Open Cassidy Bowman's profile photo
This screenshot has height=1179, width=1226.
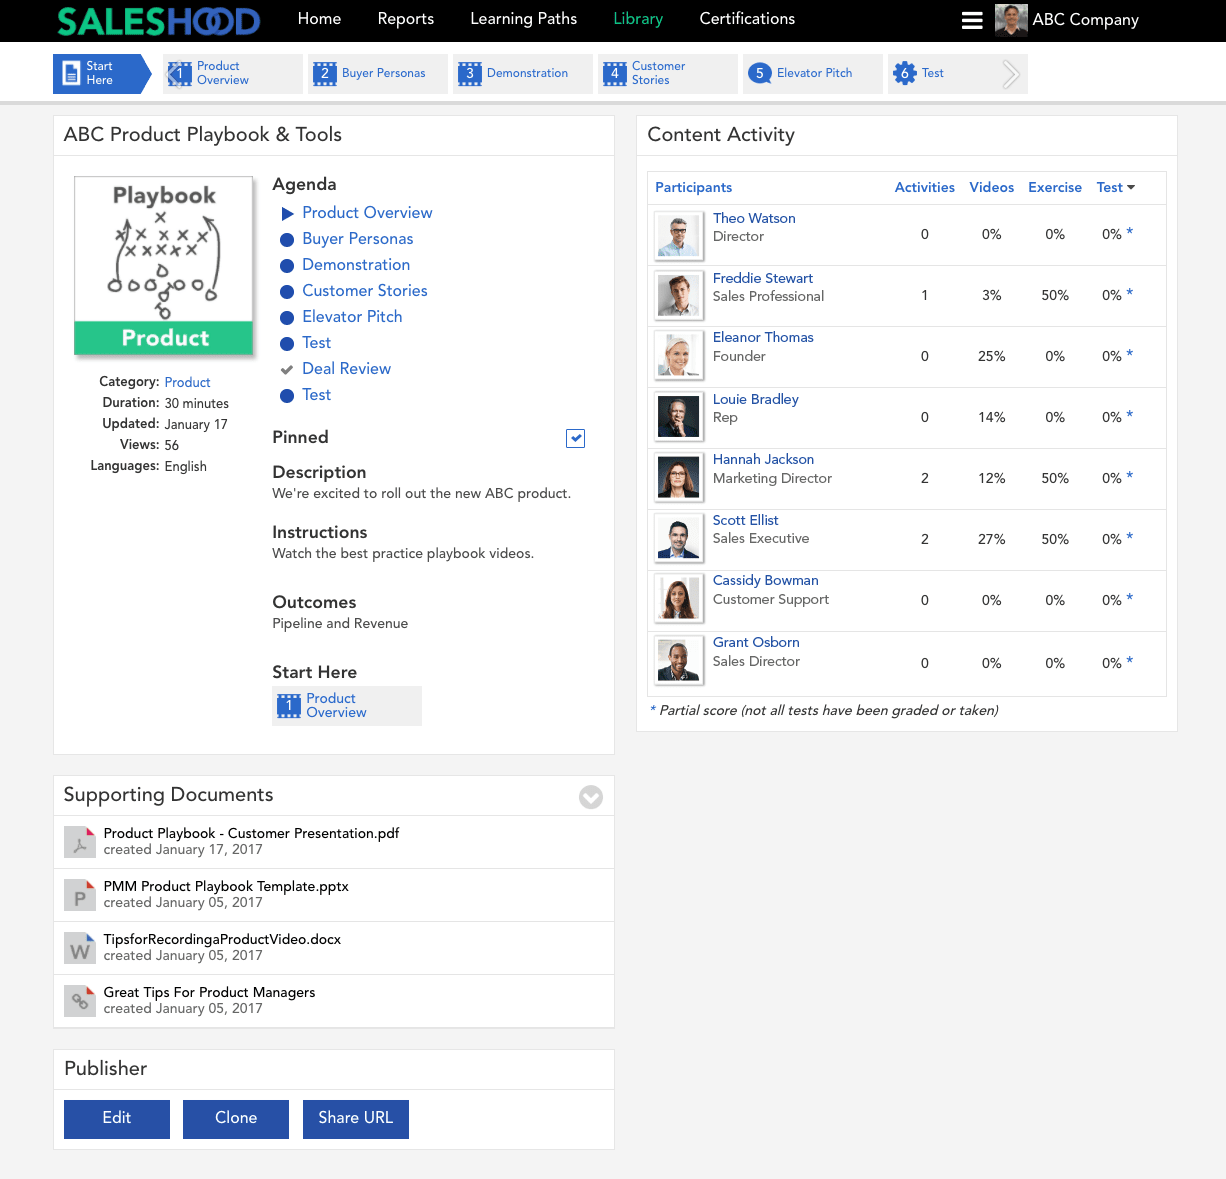[678, 599]
